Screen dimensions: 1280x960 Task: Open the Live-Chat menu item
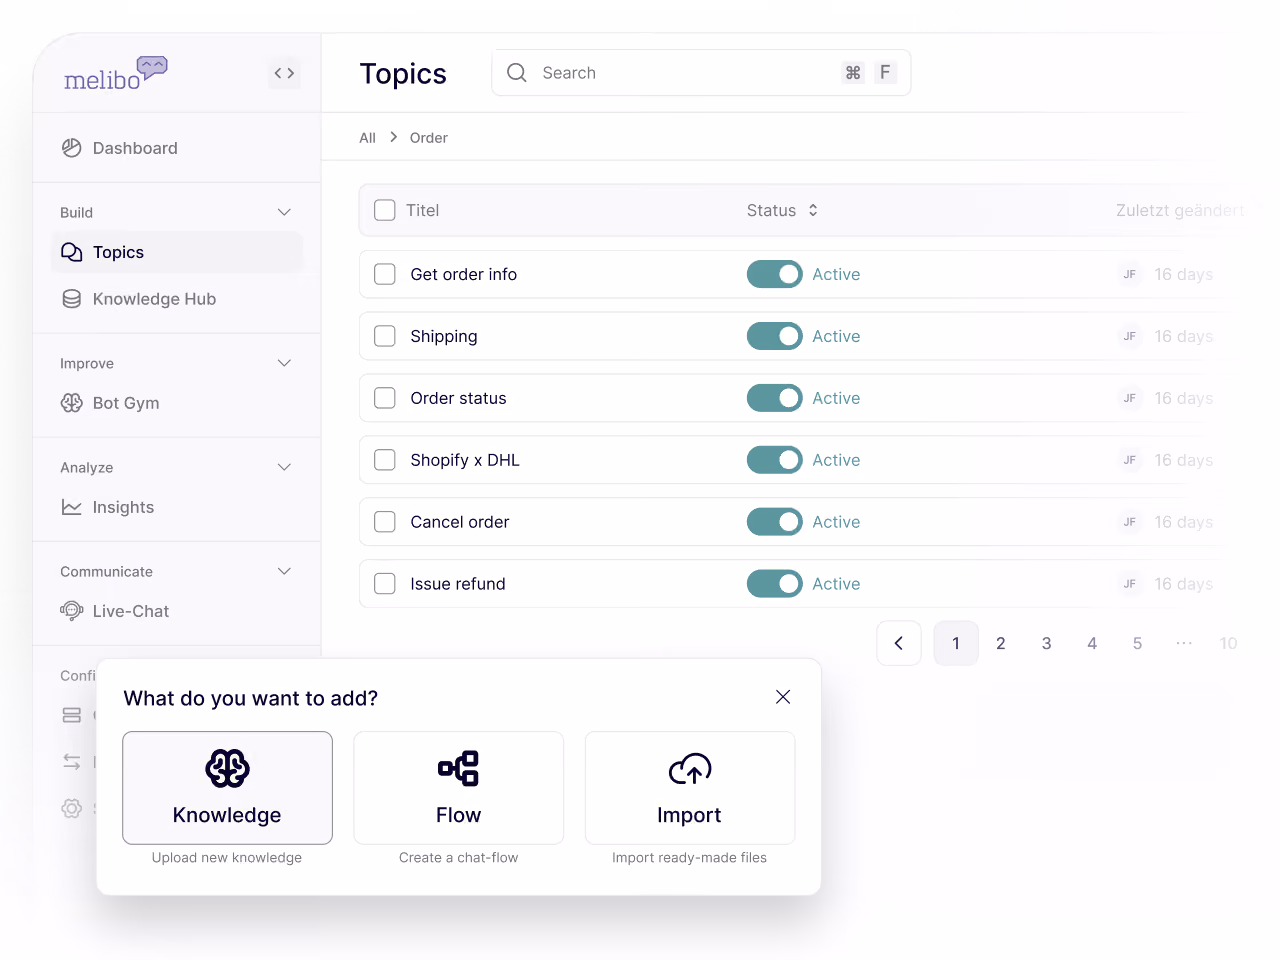[177, 611]
